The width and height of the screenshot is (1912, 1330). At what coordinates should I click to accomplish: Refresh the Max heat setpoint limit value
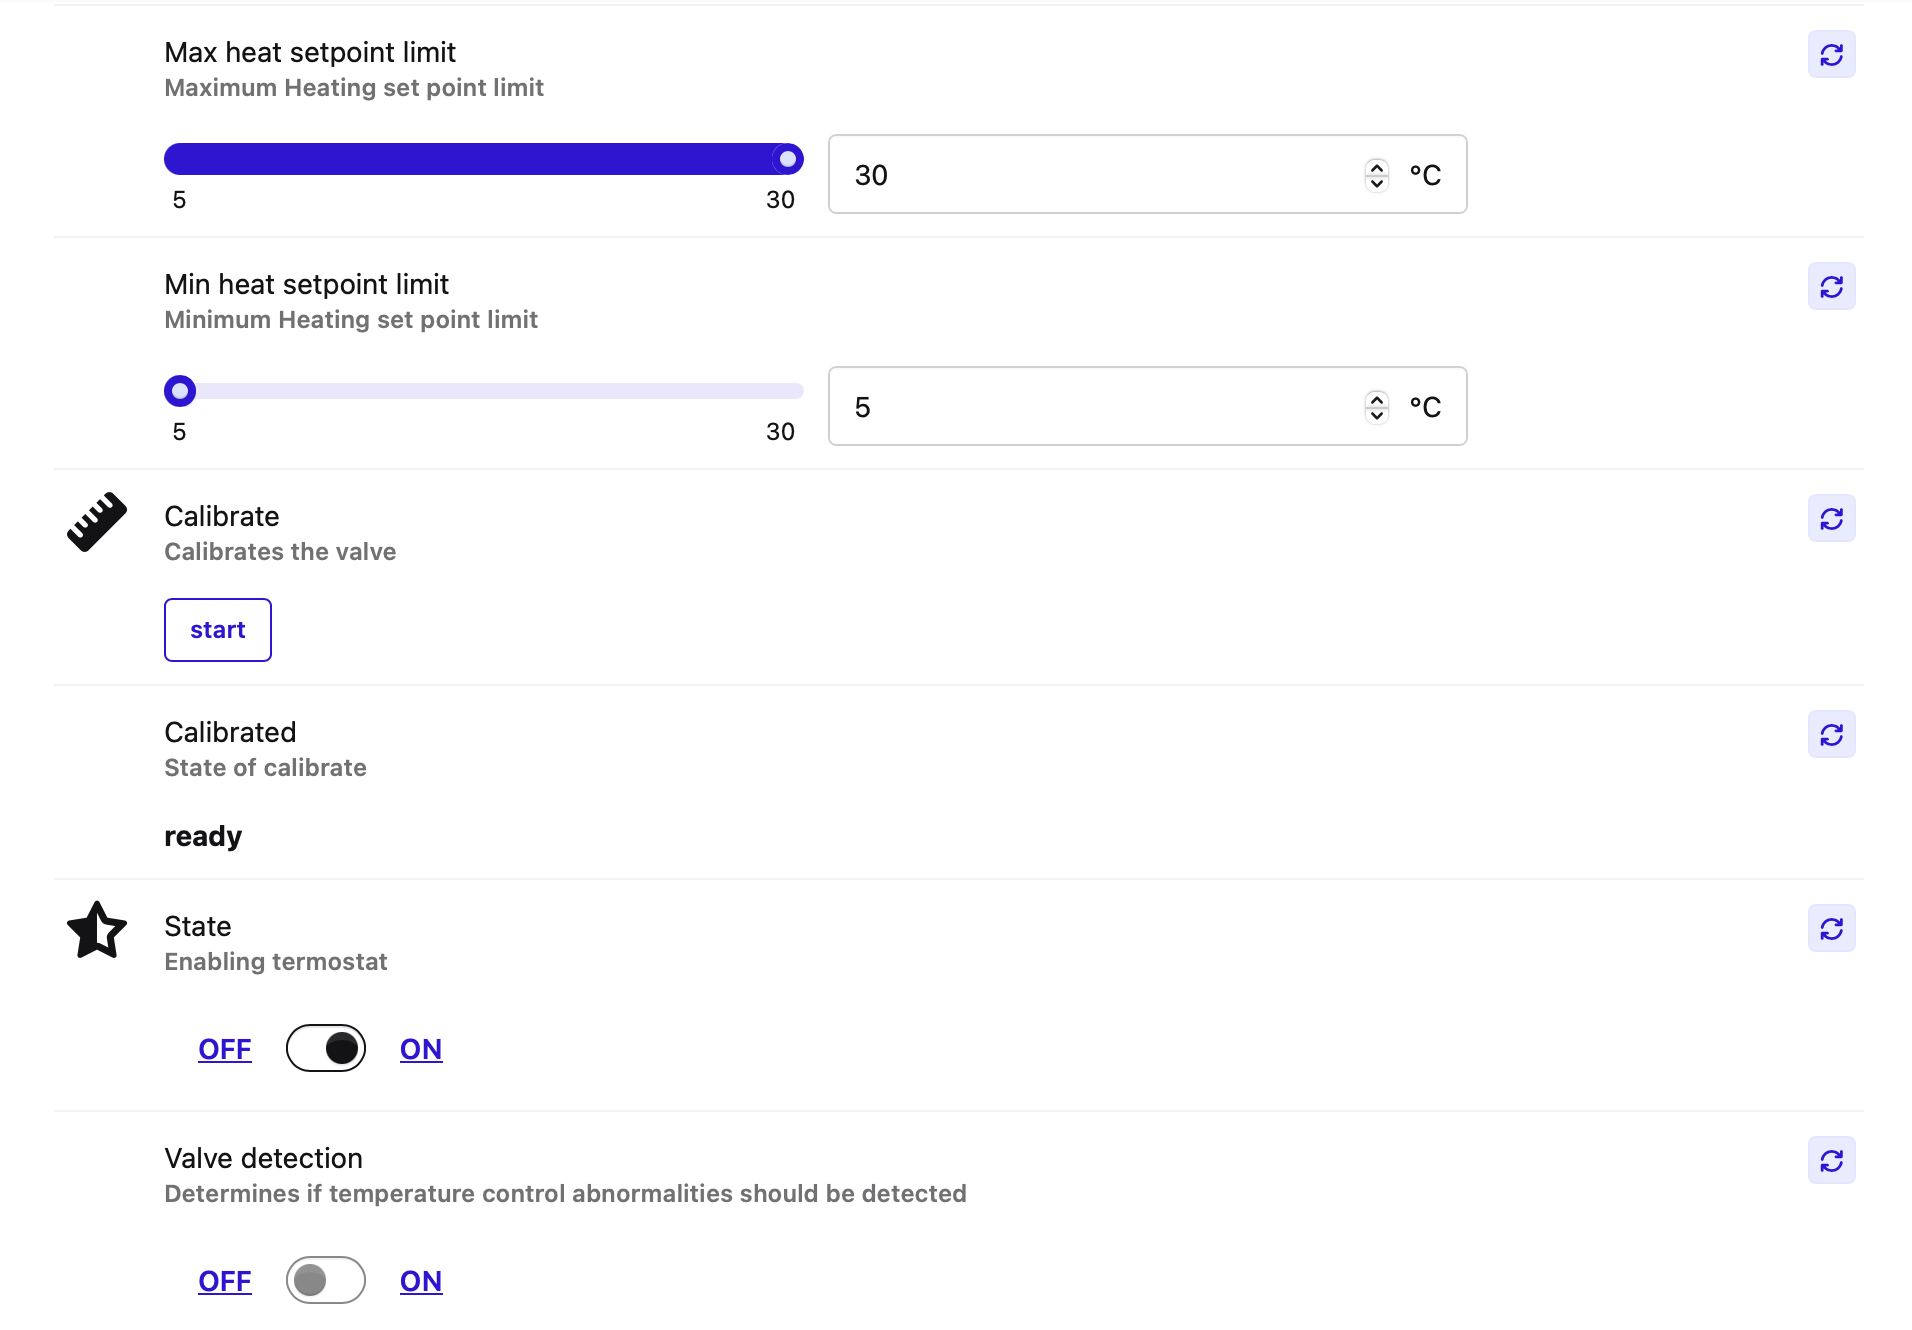point(1831,55)
